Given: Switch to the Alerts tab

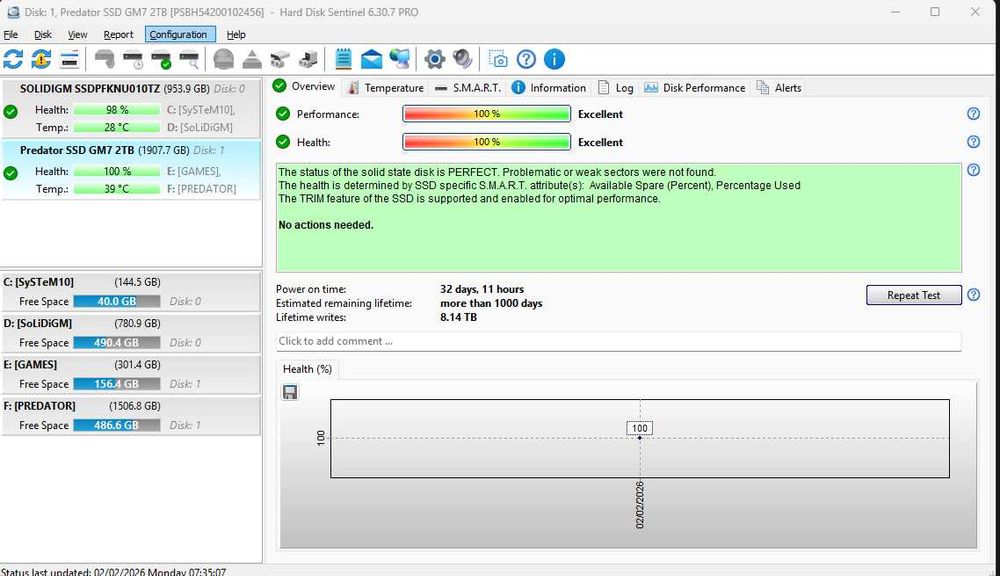Looking at the screenshot, I should click(779, 87).
